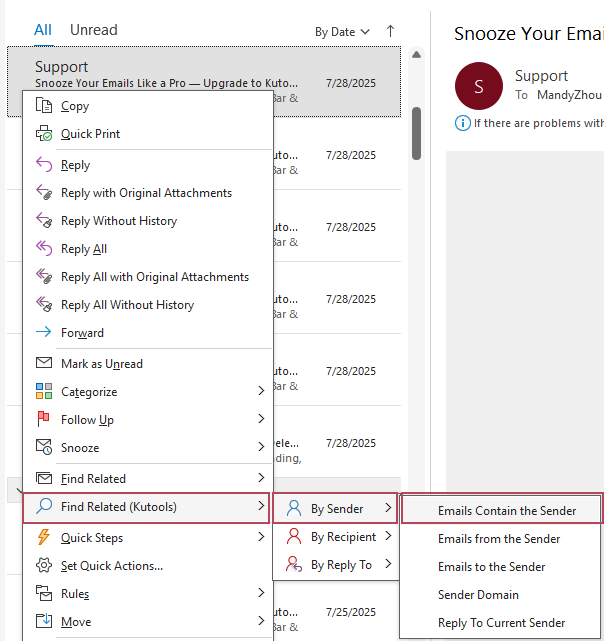Click Reply All with Original Attachments icon
604x641 pixels.
tap(44, 276)
